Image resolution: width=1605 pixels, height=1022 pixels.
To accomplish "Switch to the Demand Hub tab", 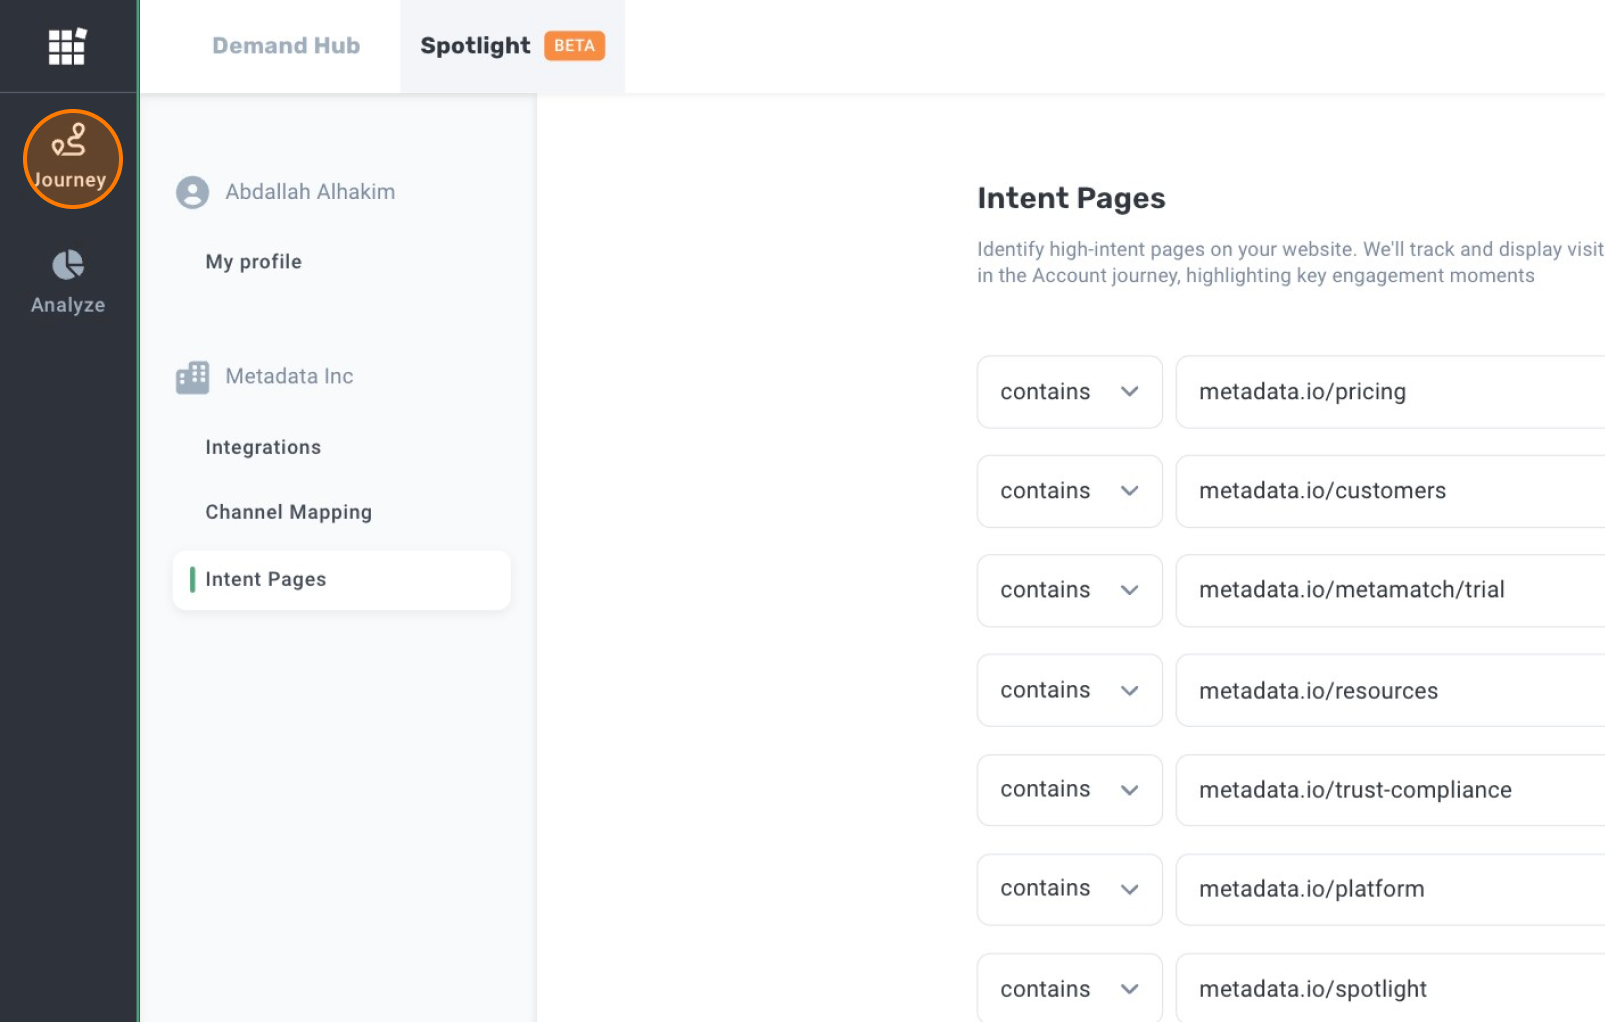I will [x=286, y=46].
